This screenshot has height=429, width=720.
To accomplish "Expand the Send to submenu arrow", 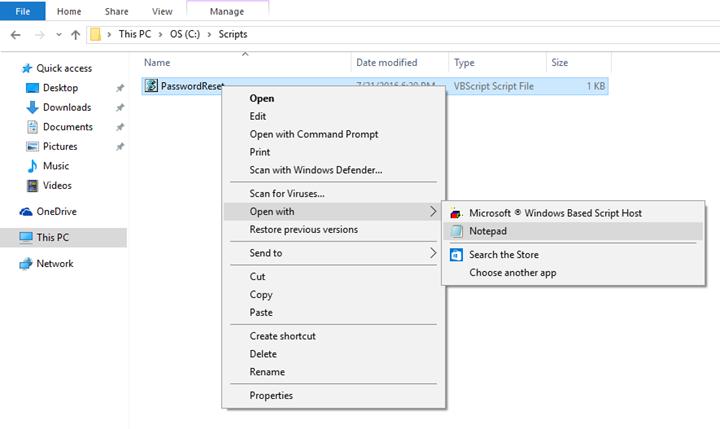I will [x=433, y=254].
